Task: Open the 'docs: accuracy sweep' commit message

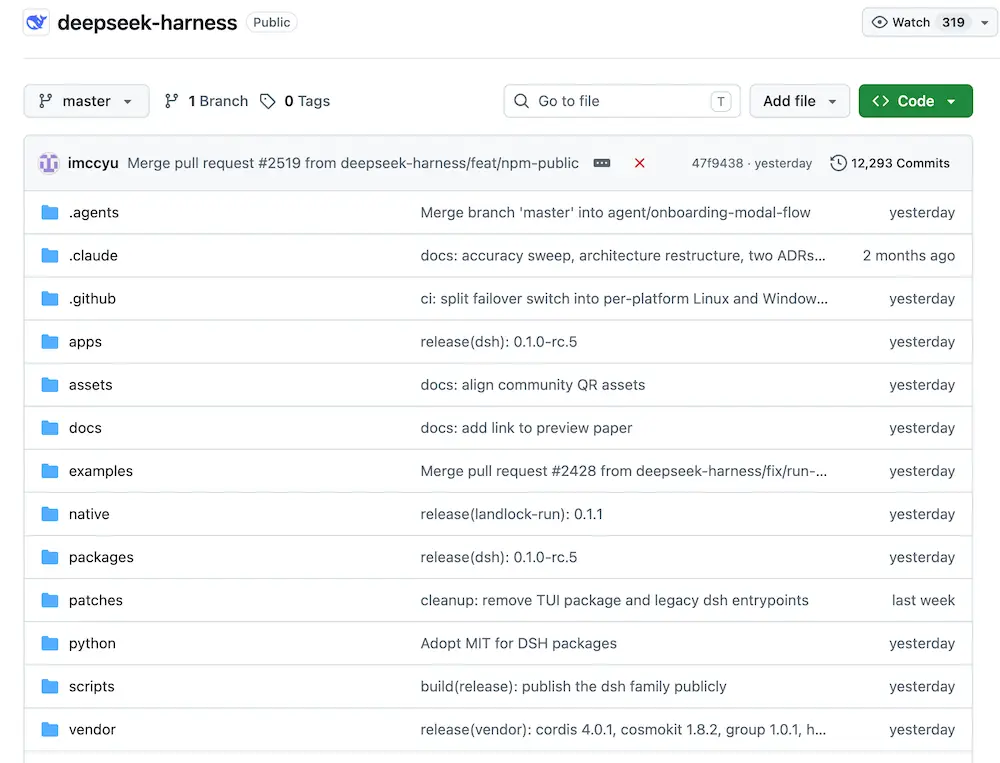Action: 623,256
